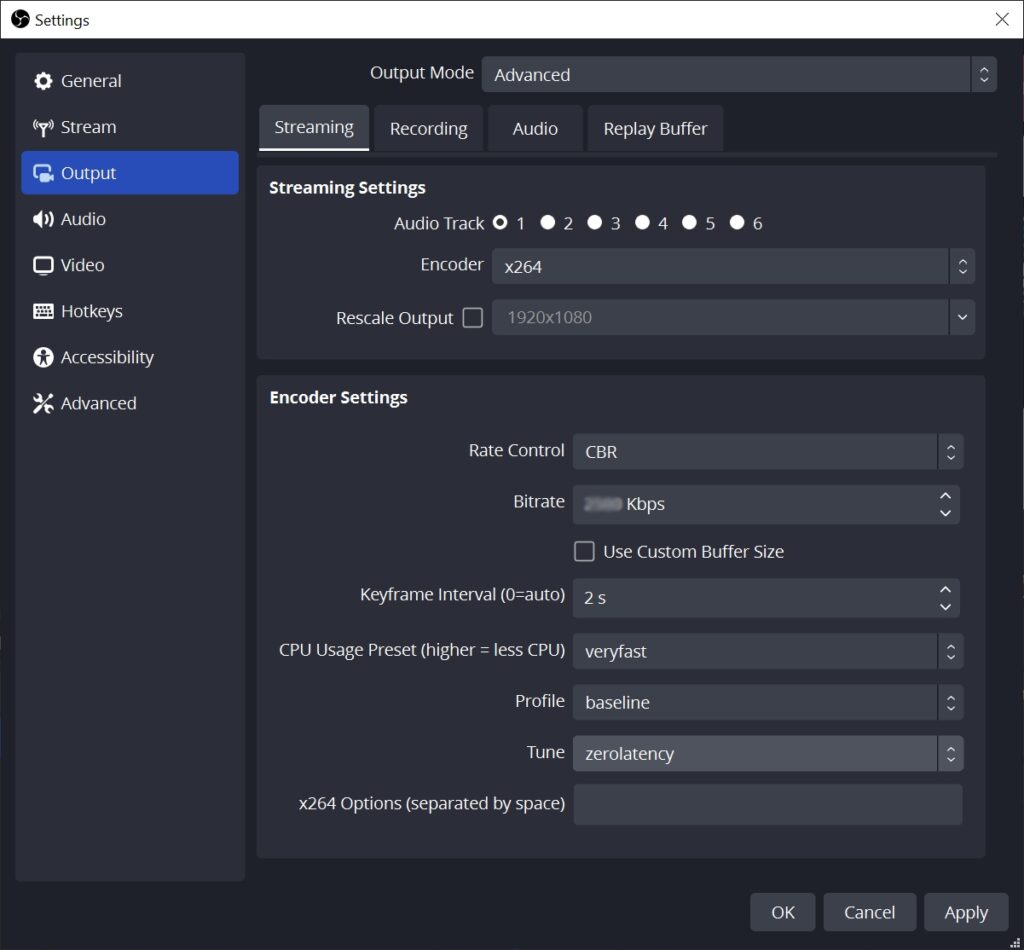Open Video settings monitor icon

click(x=43, y=265)
